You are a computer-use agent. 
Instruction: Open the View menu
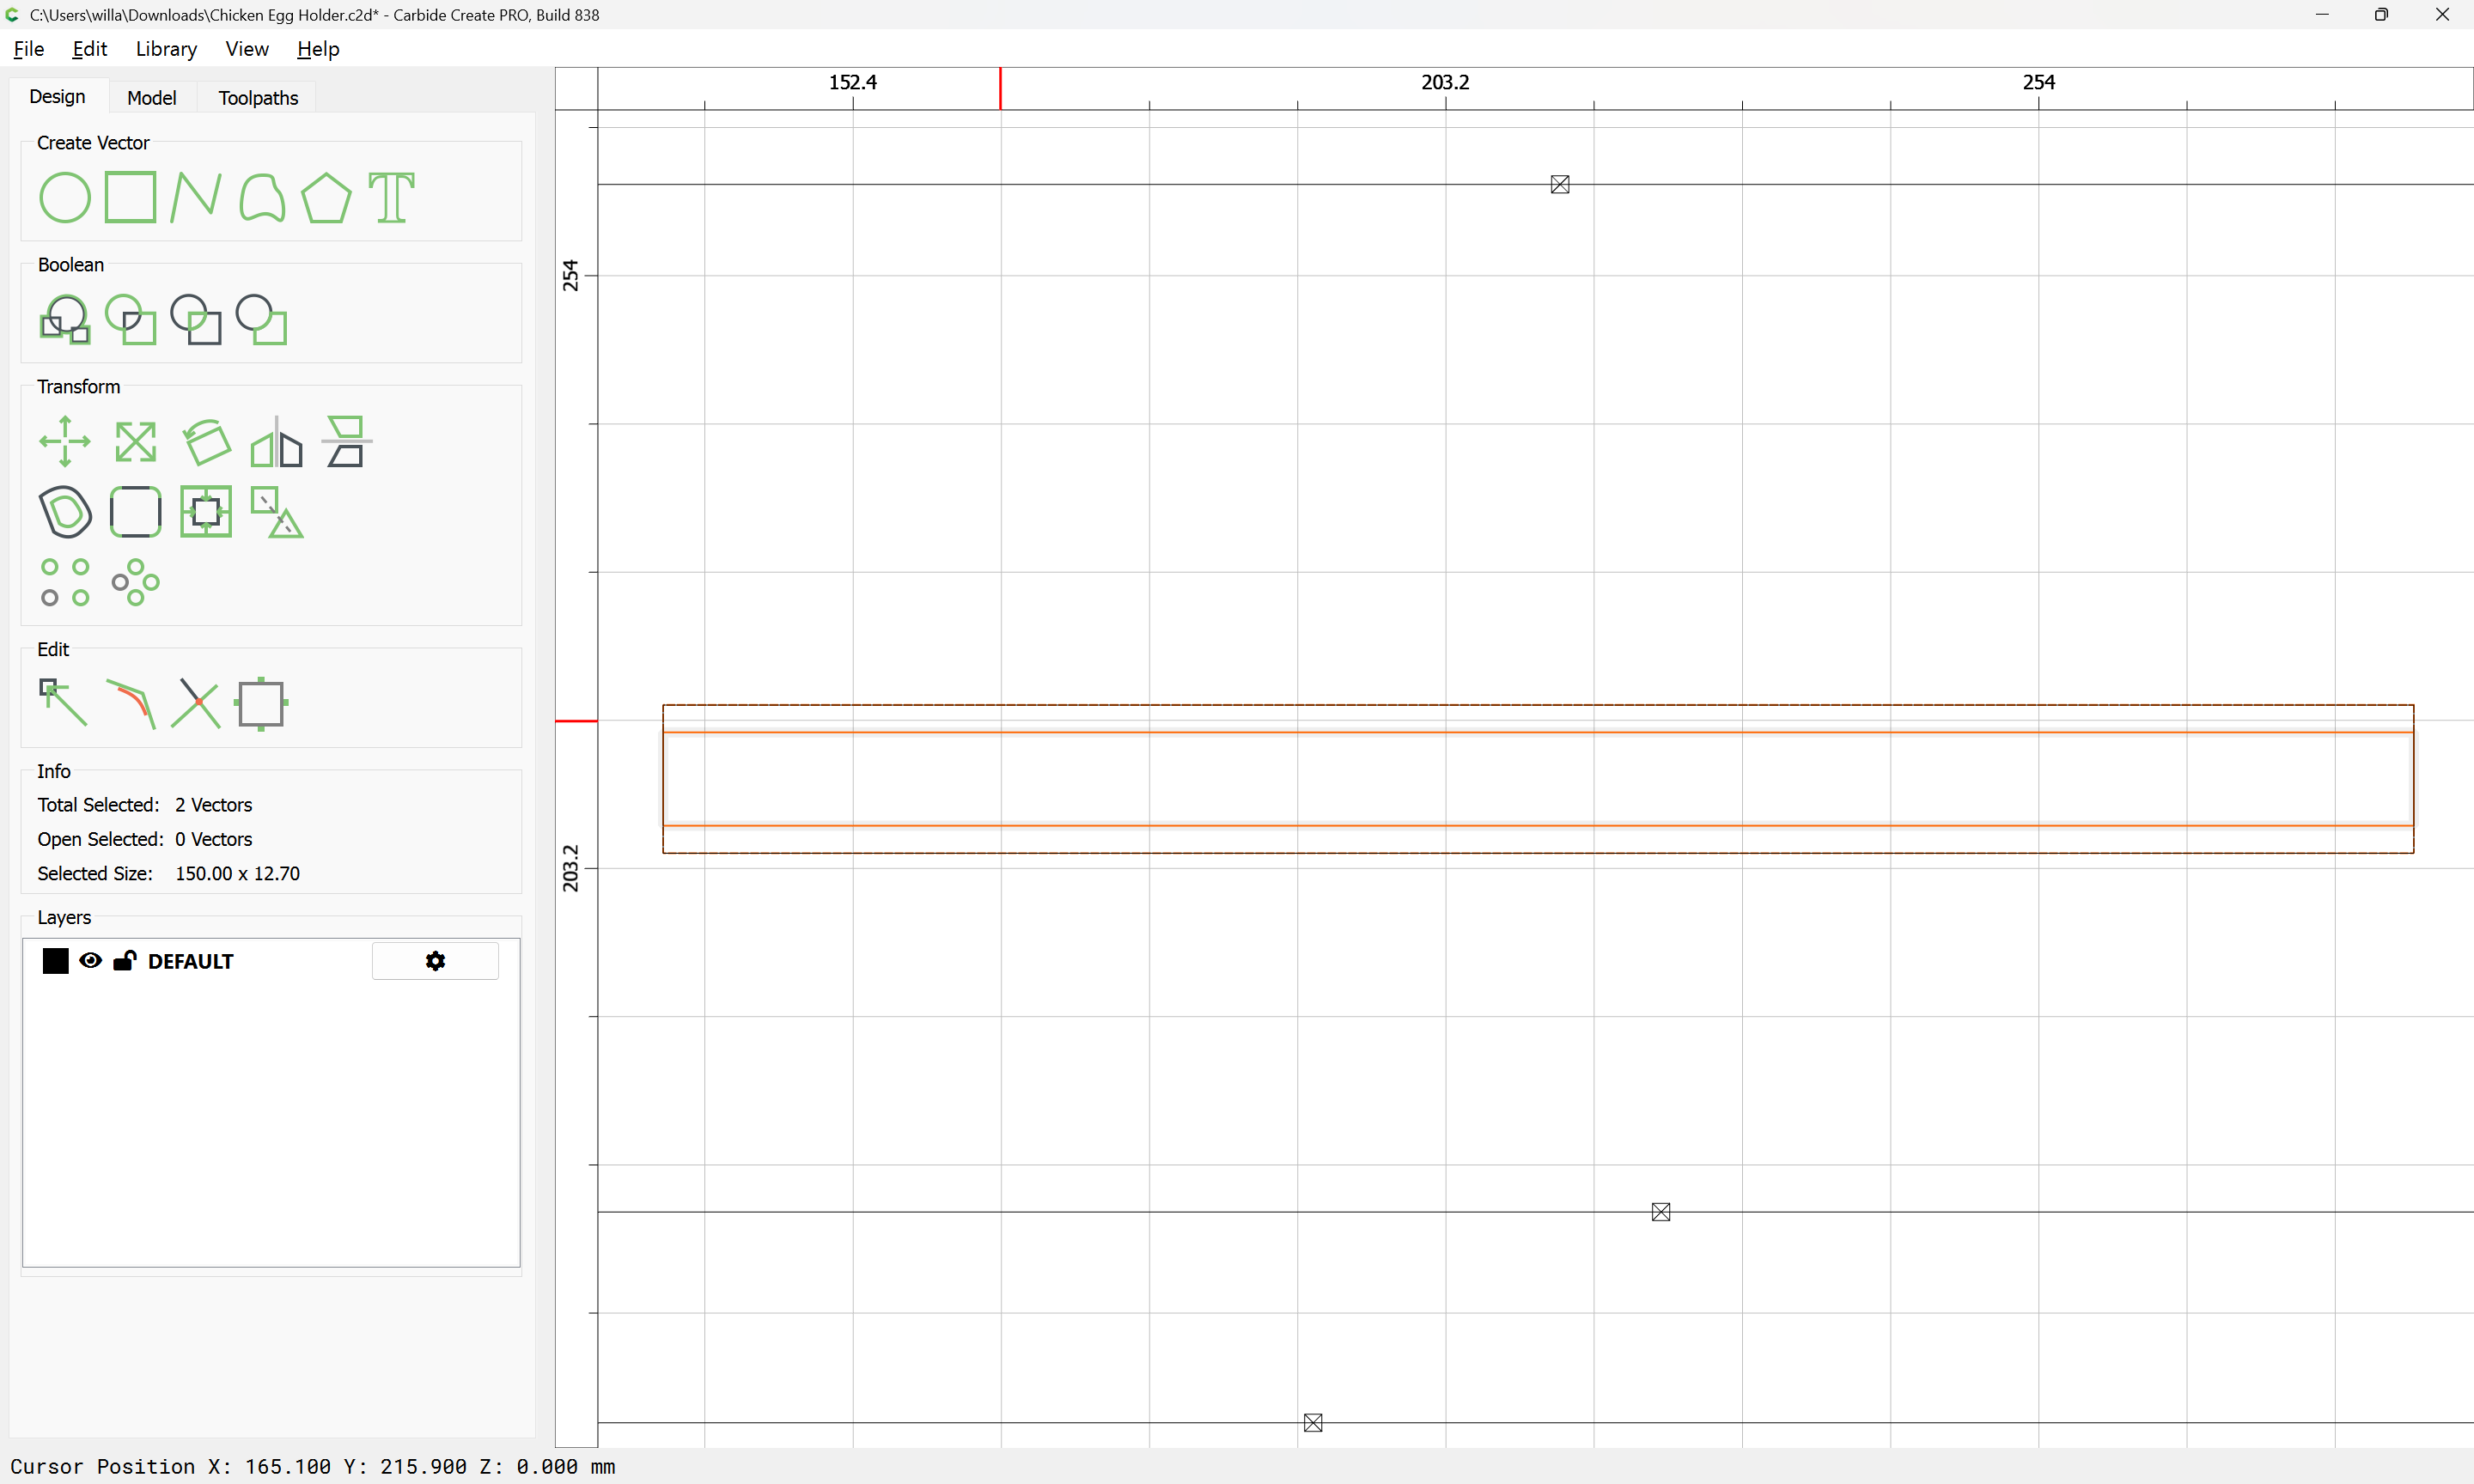(x=246, y=49)
